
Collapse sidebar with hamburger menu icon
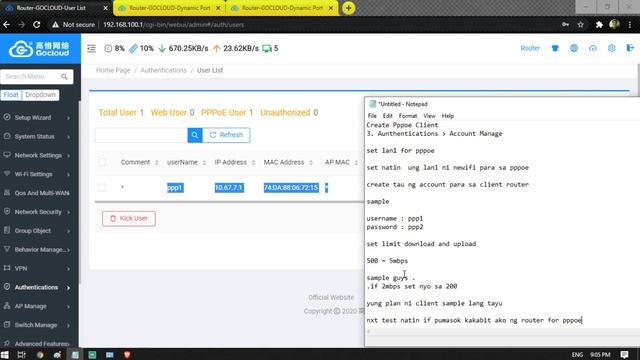[x=91, y=49]
